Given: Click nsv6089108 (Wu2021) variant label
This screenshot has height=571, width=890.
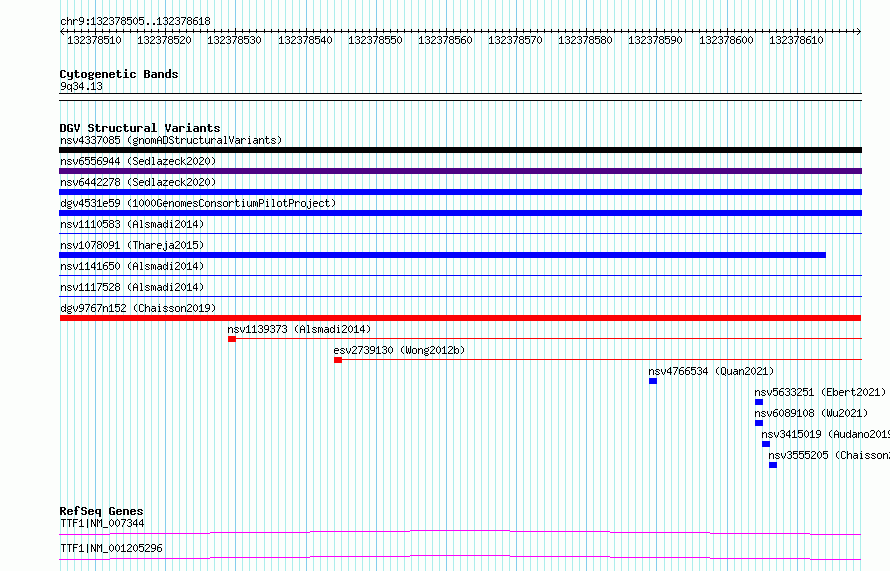Looking at the screenshot, I should point(811,413).
